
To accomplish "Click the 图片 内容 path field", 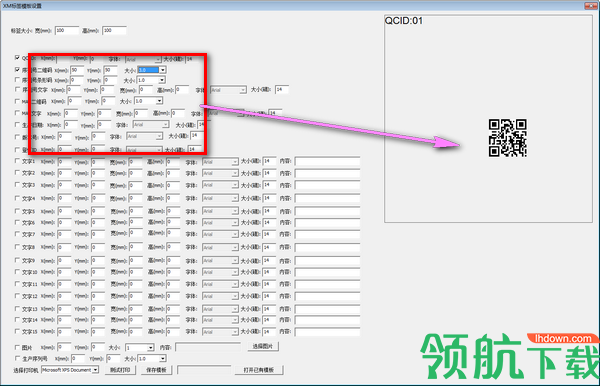I will [208, 347].
